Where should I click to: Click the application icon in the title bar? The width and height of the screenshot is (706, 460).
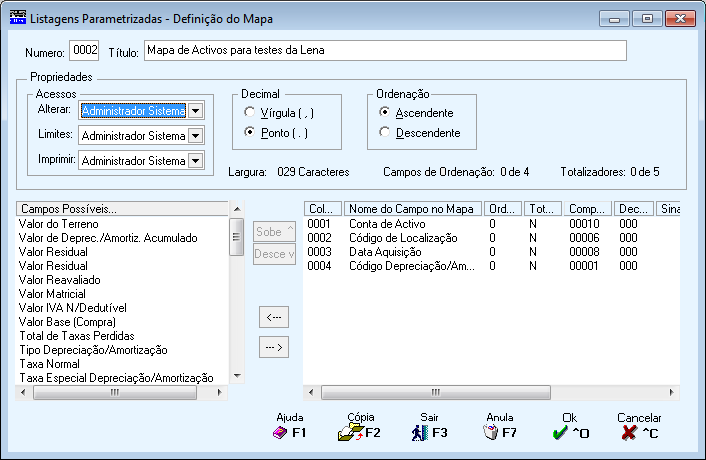tap(18, 18)
